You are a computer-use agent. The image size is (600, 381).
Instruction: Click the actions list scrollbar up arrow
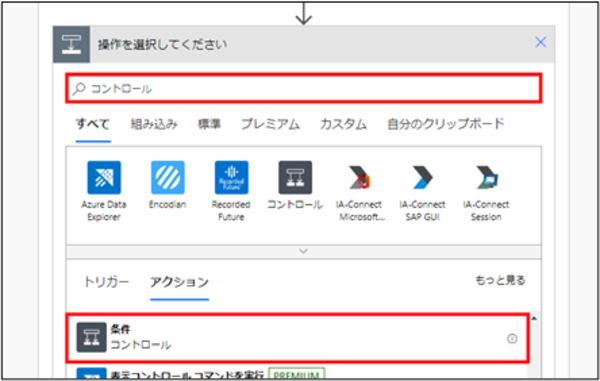[x=534, y=319]
